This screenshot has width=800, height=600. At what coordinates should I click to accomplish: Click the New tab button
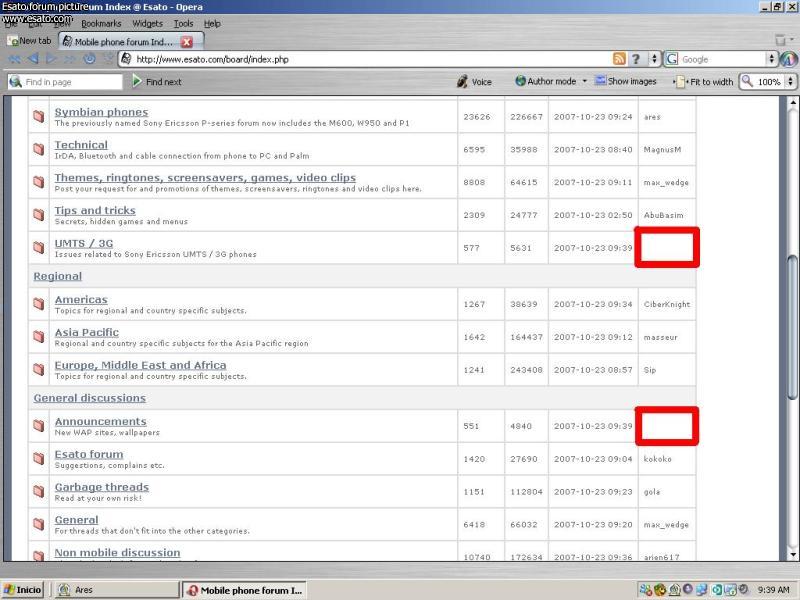30,41
